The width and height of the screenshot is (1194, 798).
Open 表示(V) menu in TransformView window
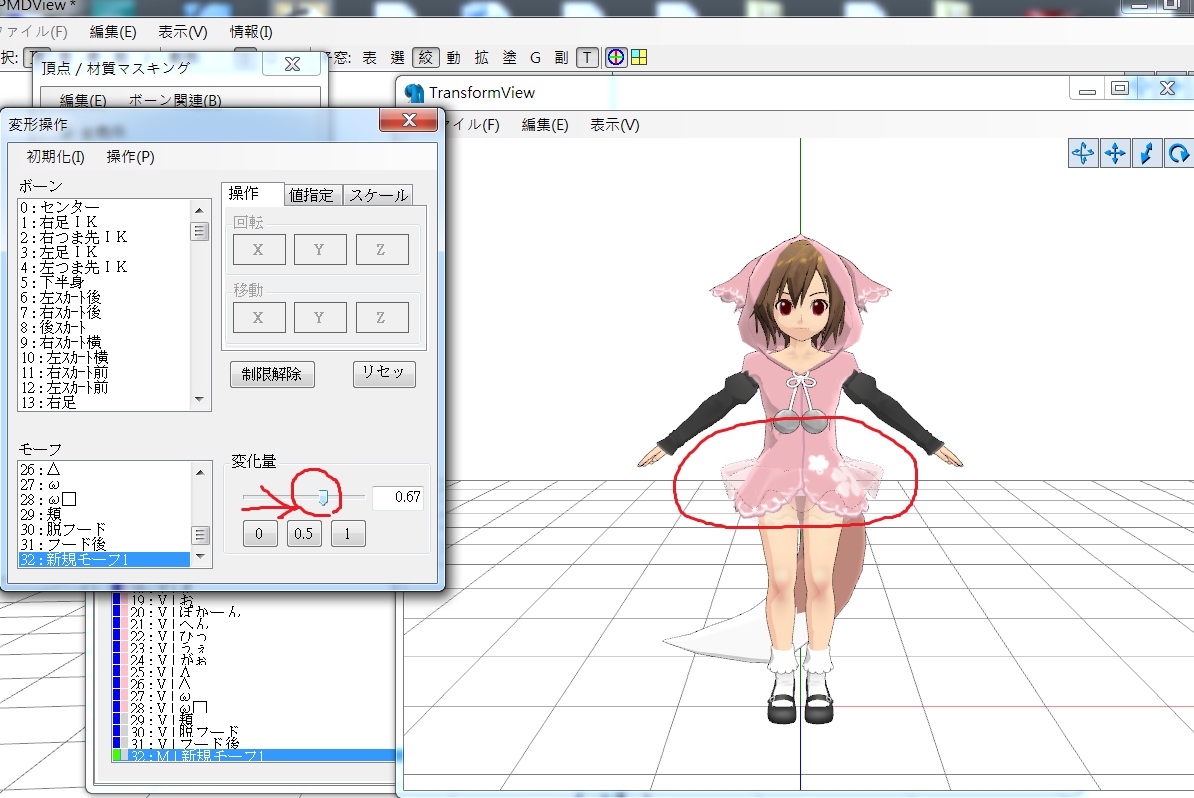pyautogui.click(x=615, y=125)
